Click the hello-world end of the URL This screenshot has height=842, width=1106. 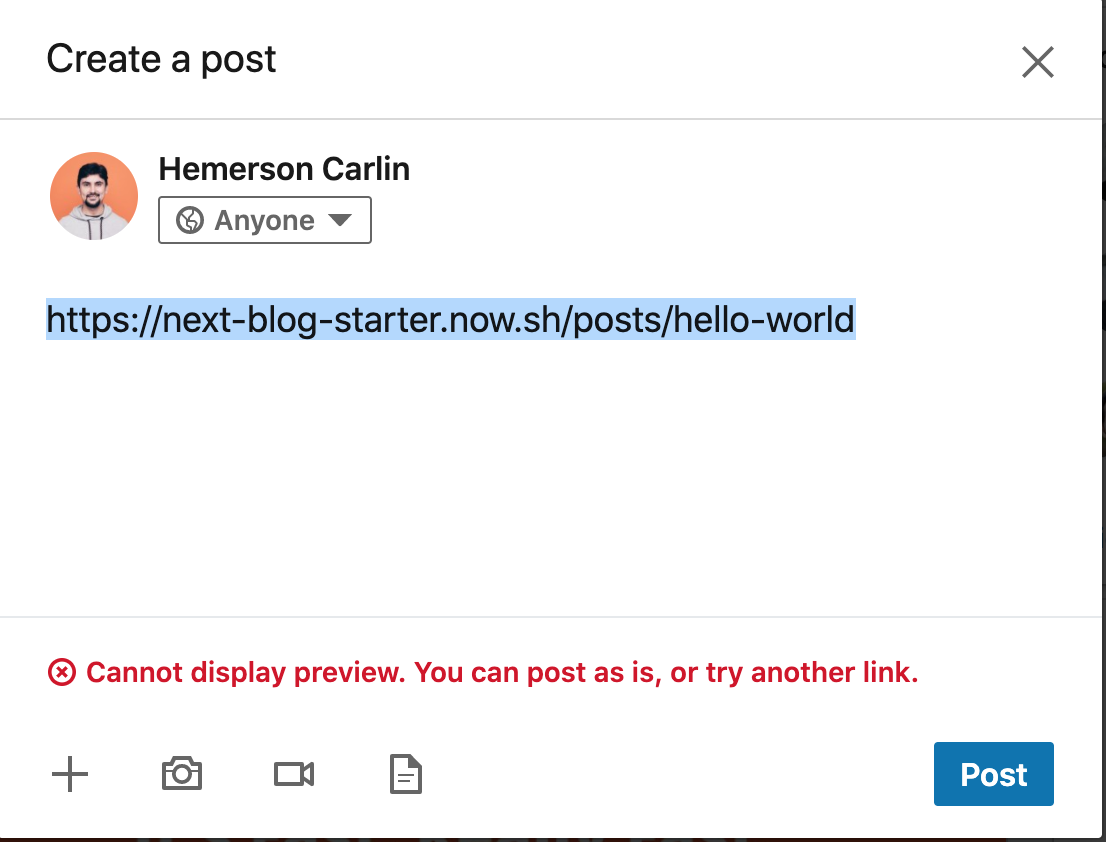tap(764, 319)
